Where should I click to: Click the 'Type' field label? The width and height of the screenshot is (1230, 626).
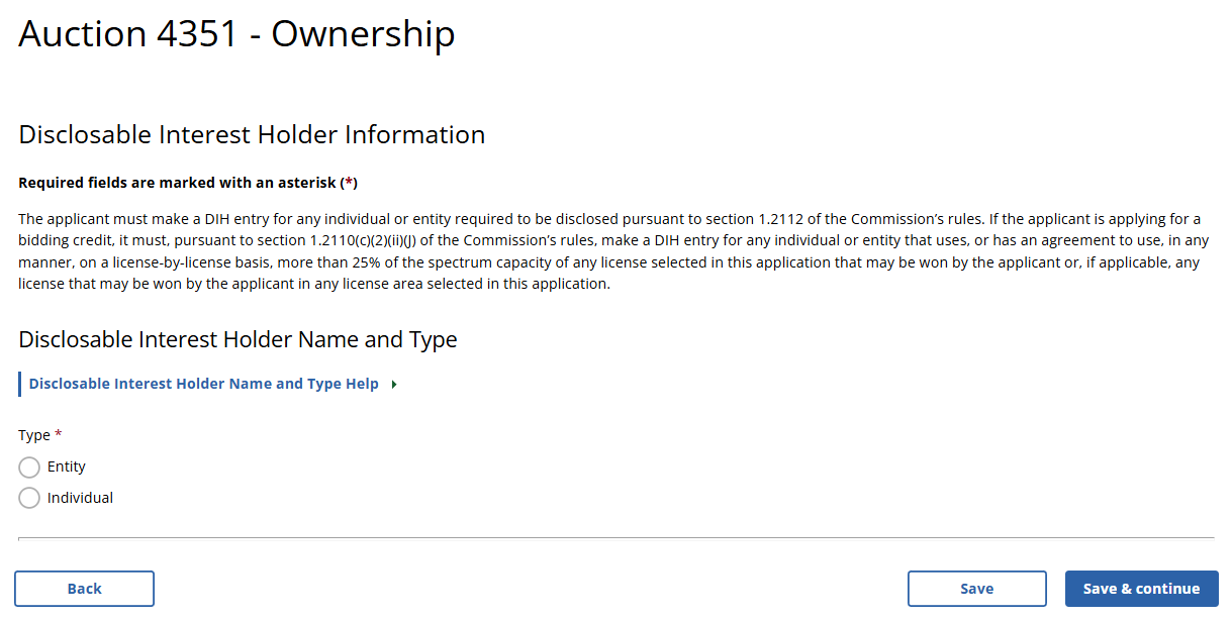point(34,435)
